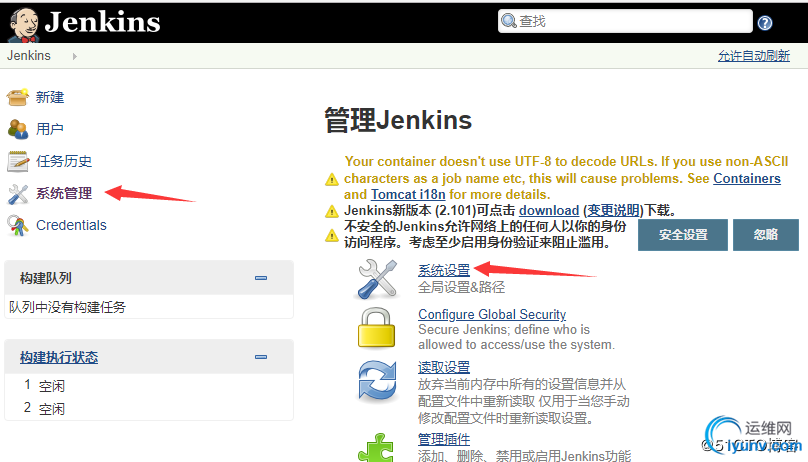Click the Global Security padlock icon
This screenshot has height=462, width=808.
pos(377,328)
